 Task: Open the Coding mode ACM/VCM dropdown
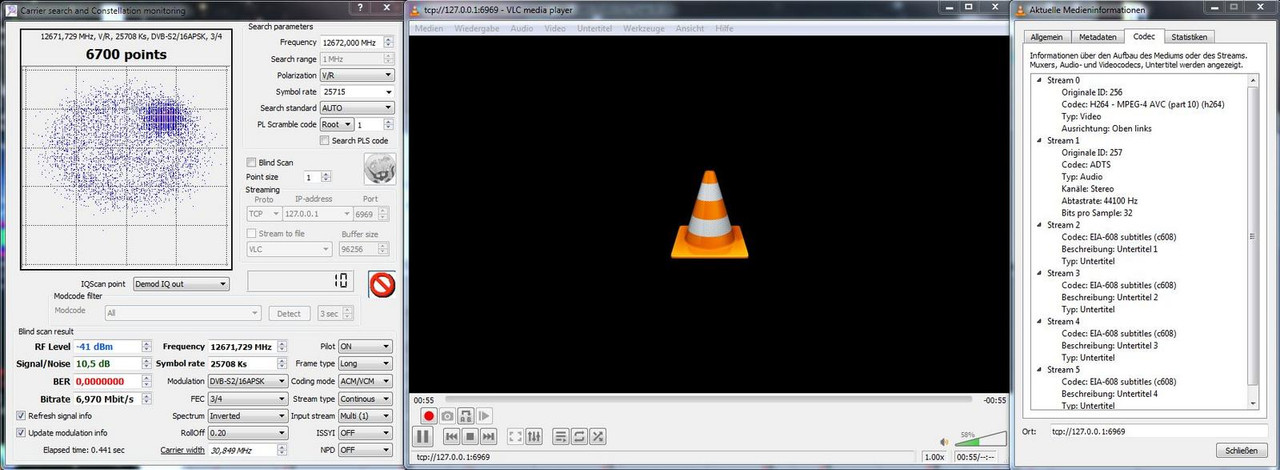coord(365,381)
